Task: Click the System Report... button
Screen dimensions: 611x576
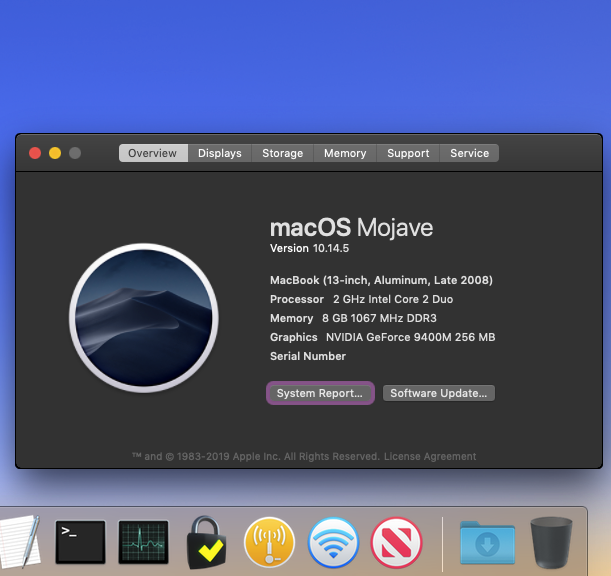Action: pos(320,393)
